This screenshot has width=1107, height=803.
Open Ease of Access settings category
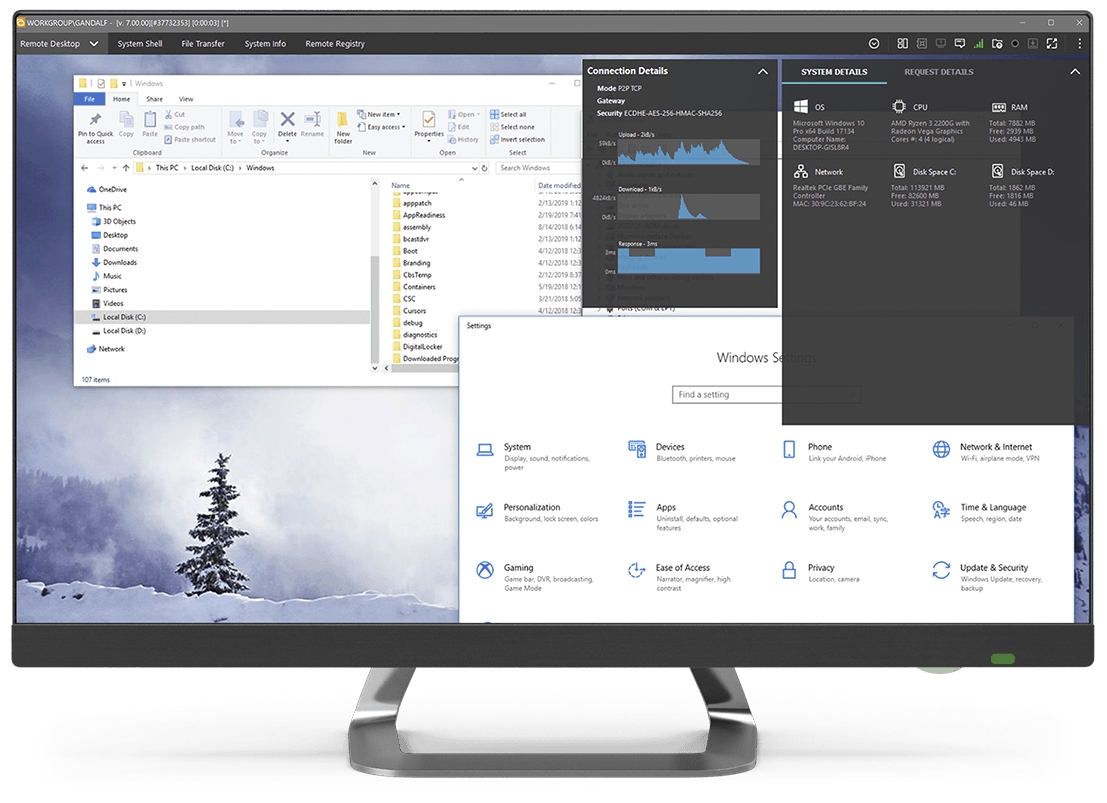click(x=679, y=576)
